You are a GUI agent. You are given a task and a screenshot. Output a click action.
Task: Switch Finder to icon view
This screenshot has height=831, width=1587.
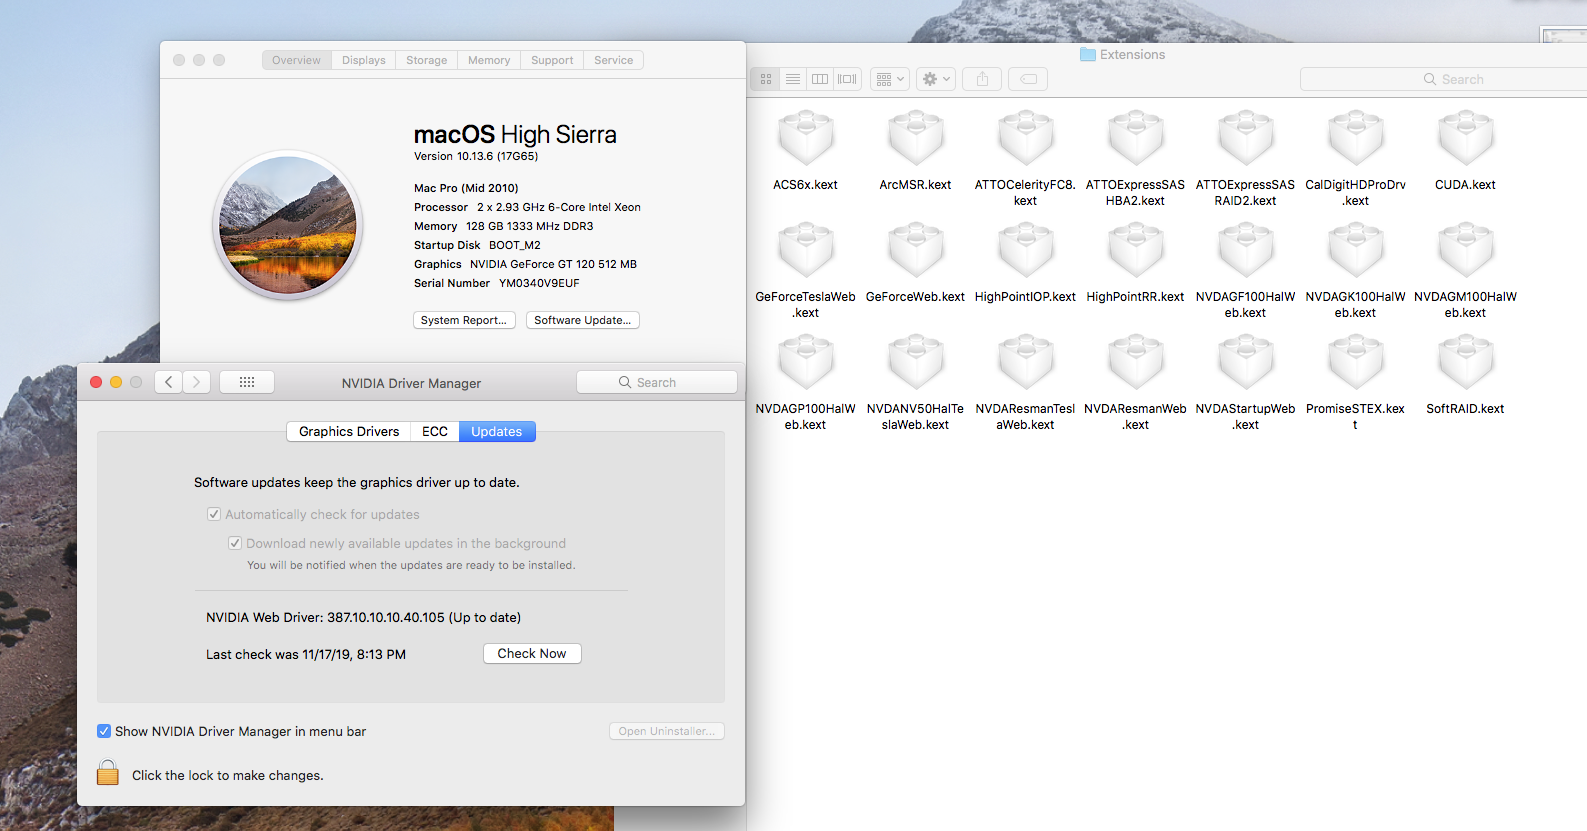coord(766,79)
